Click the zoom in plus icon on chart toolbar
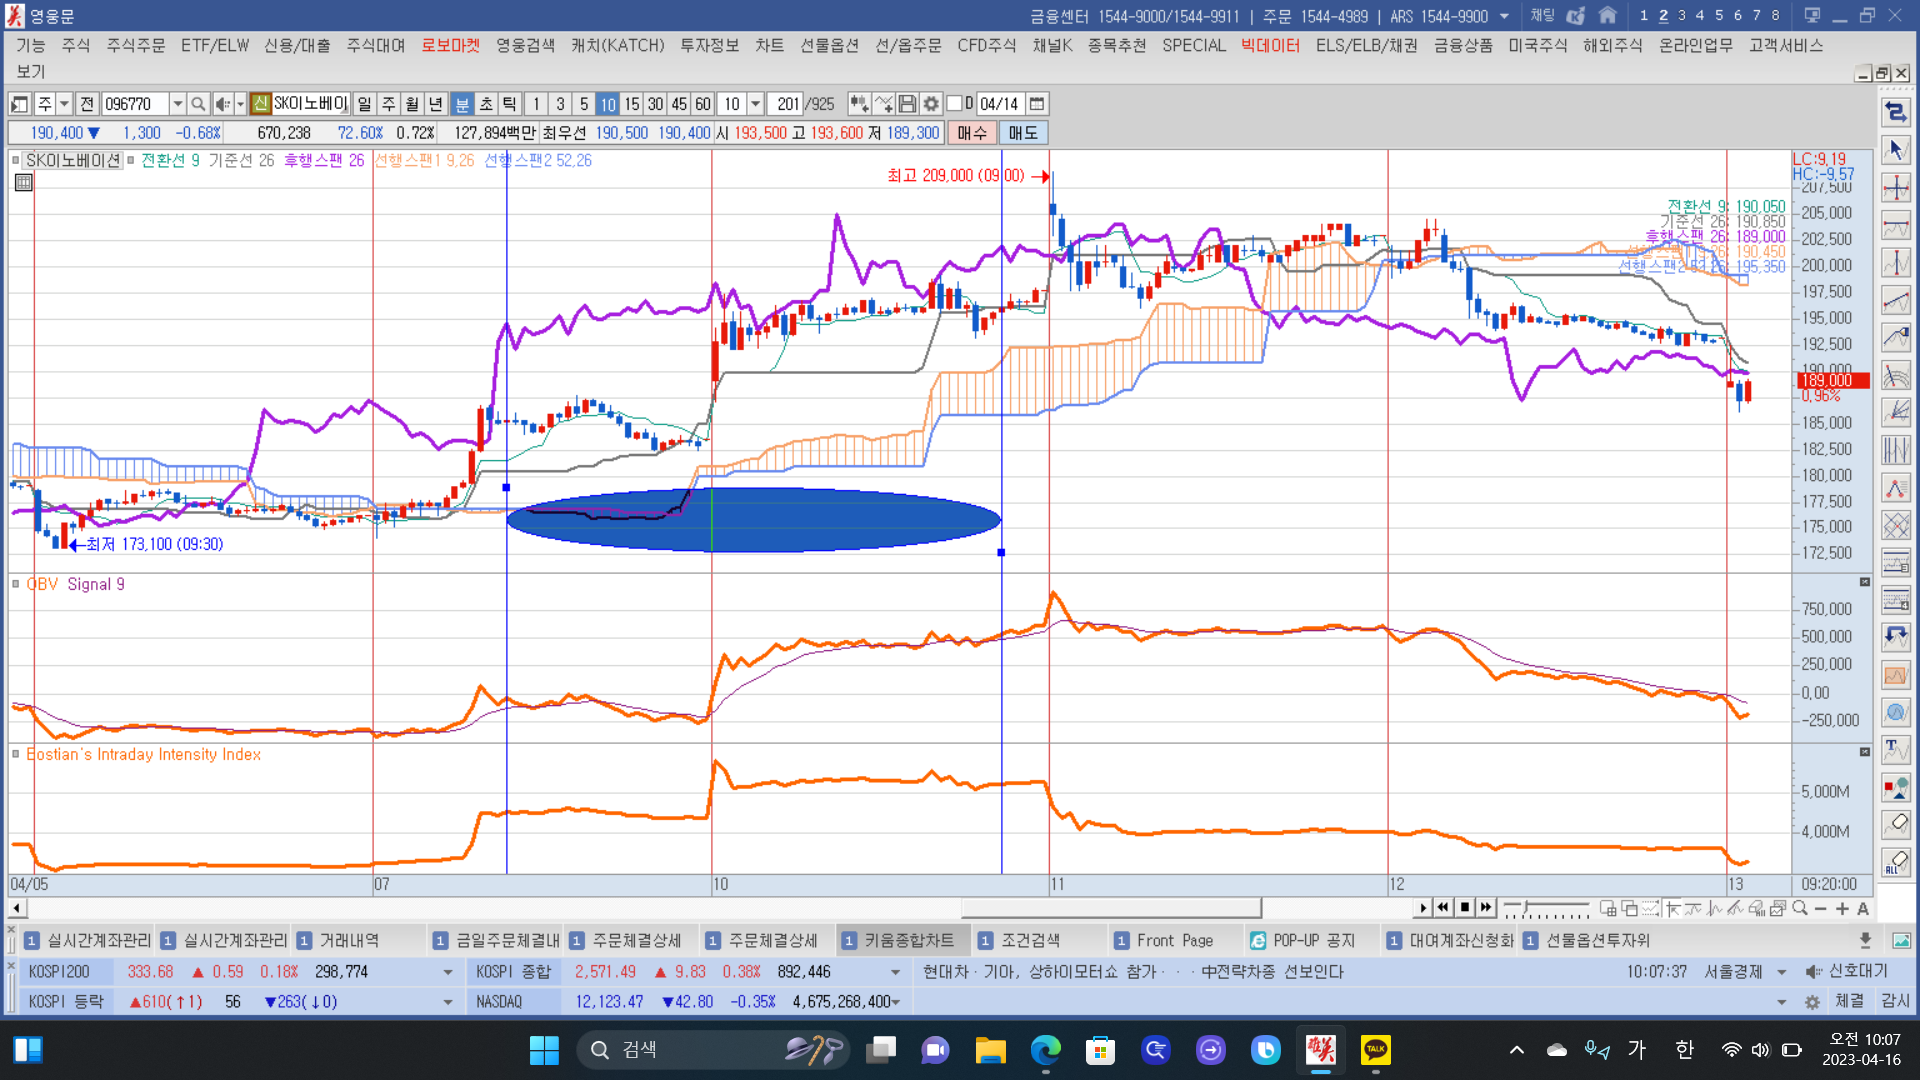1920x1080 pixels. [1842, 908]
